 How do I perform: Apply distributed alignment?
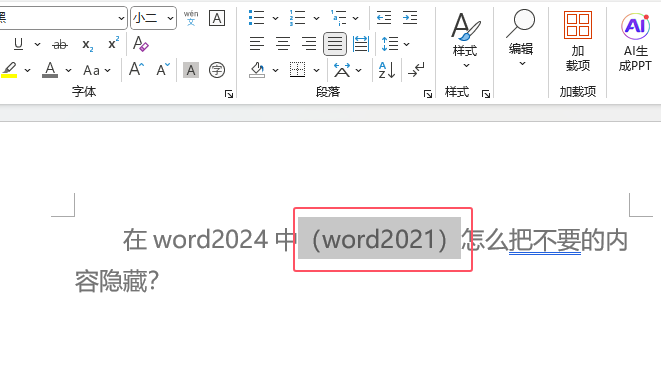(x=361, y=44)
